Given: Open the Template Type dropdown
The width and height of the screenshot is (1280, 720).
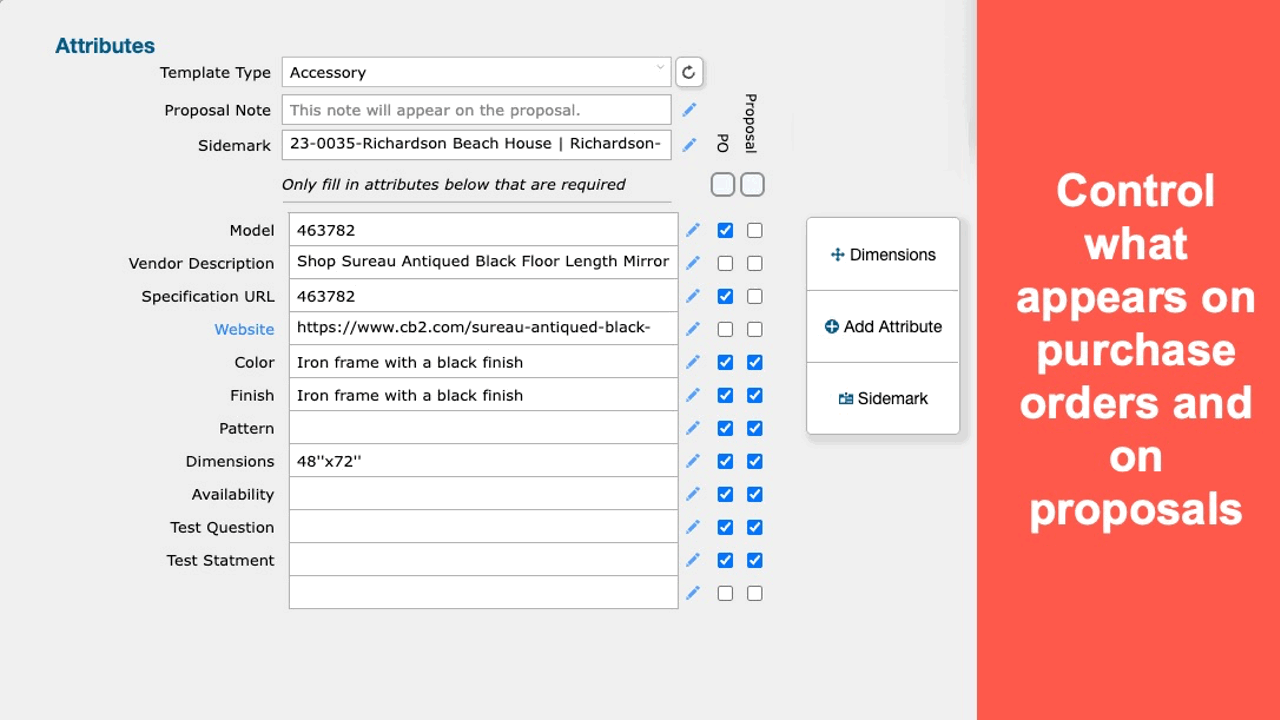Looking at the screenshot, I should pos(476,72).
